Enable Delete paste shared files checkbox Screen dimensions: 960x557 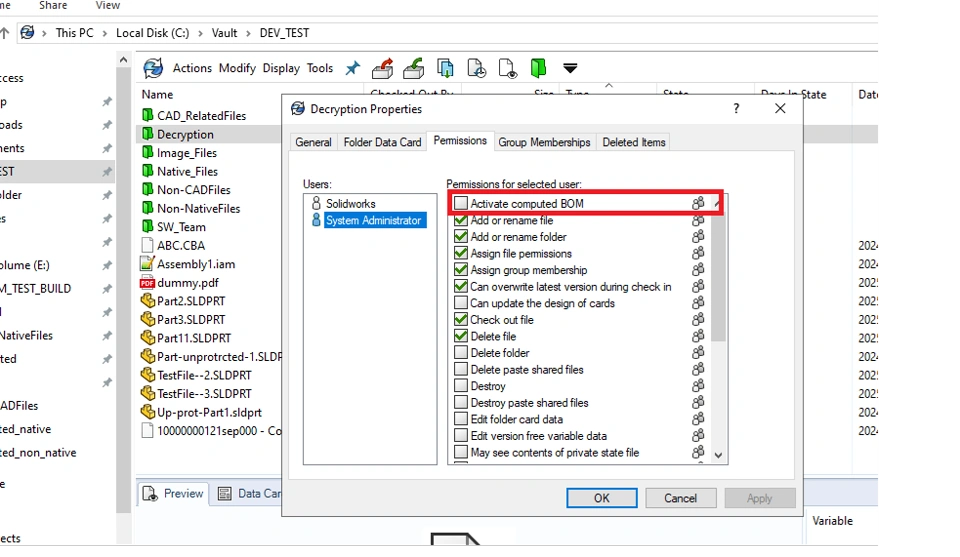461,368
